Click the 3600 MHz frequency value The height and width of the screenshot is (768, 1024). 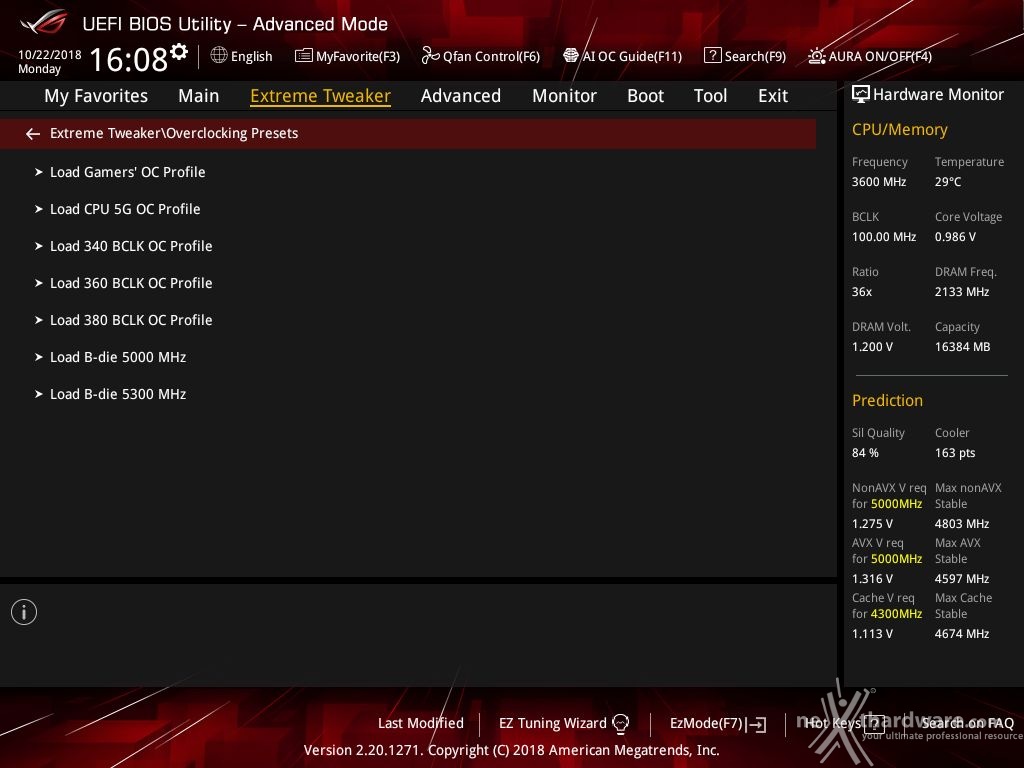coord(879,182)
